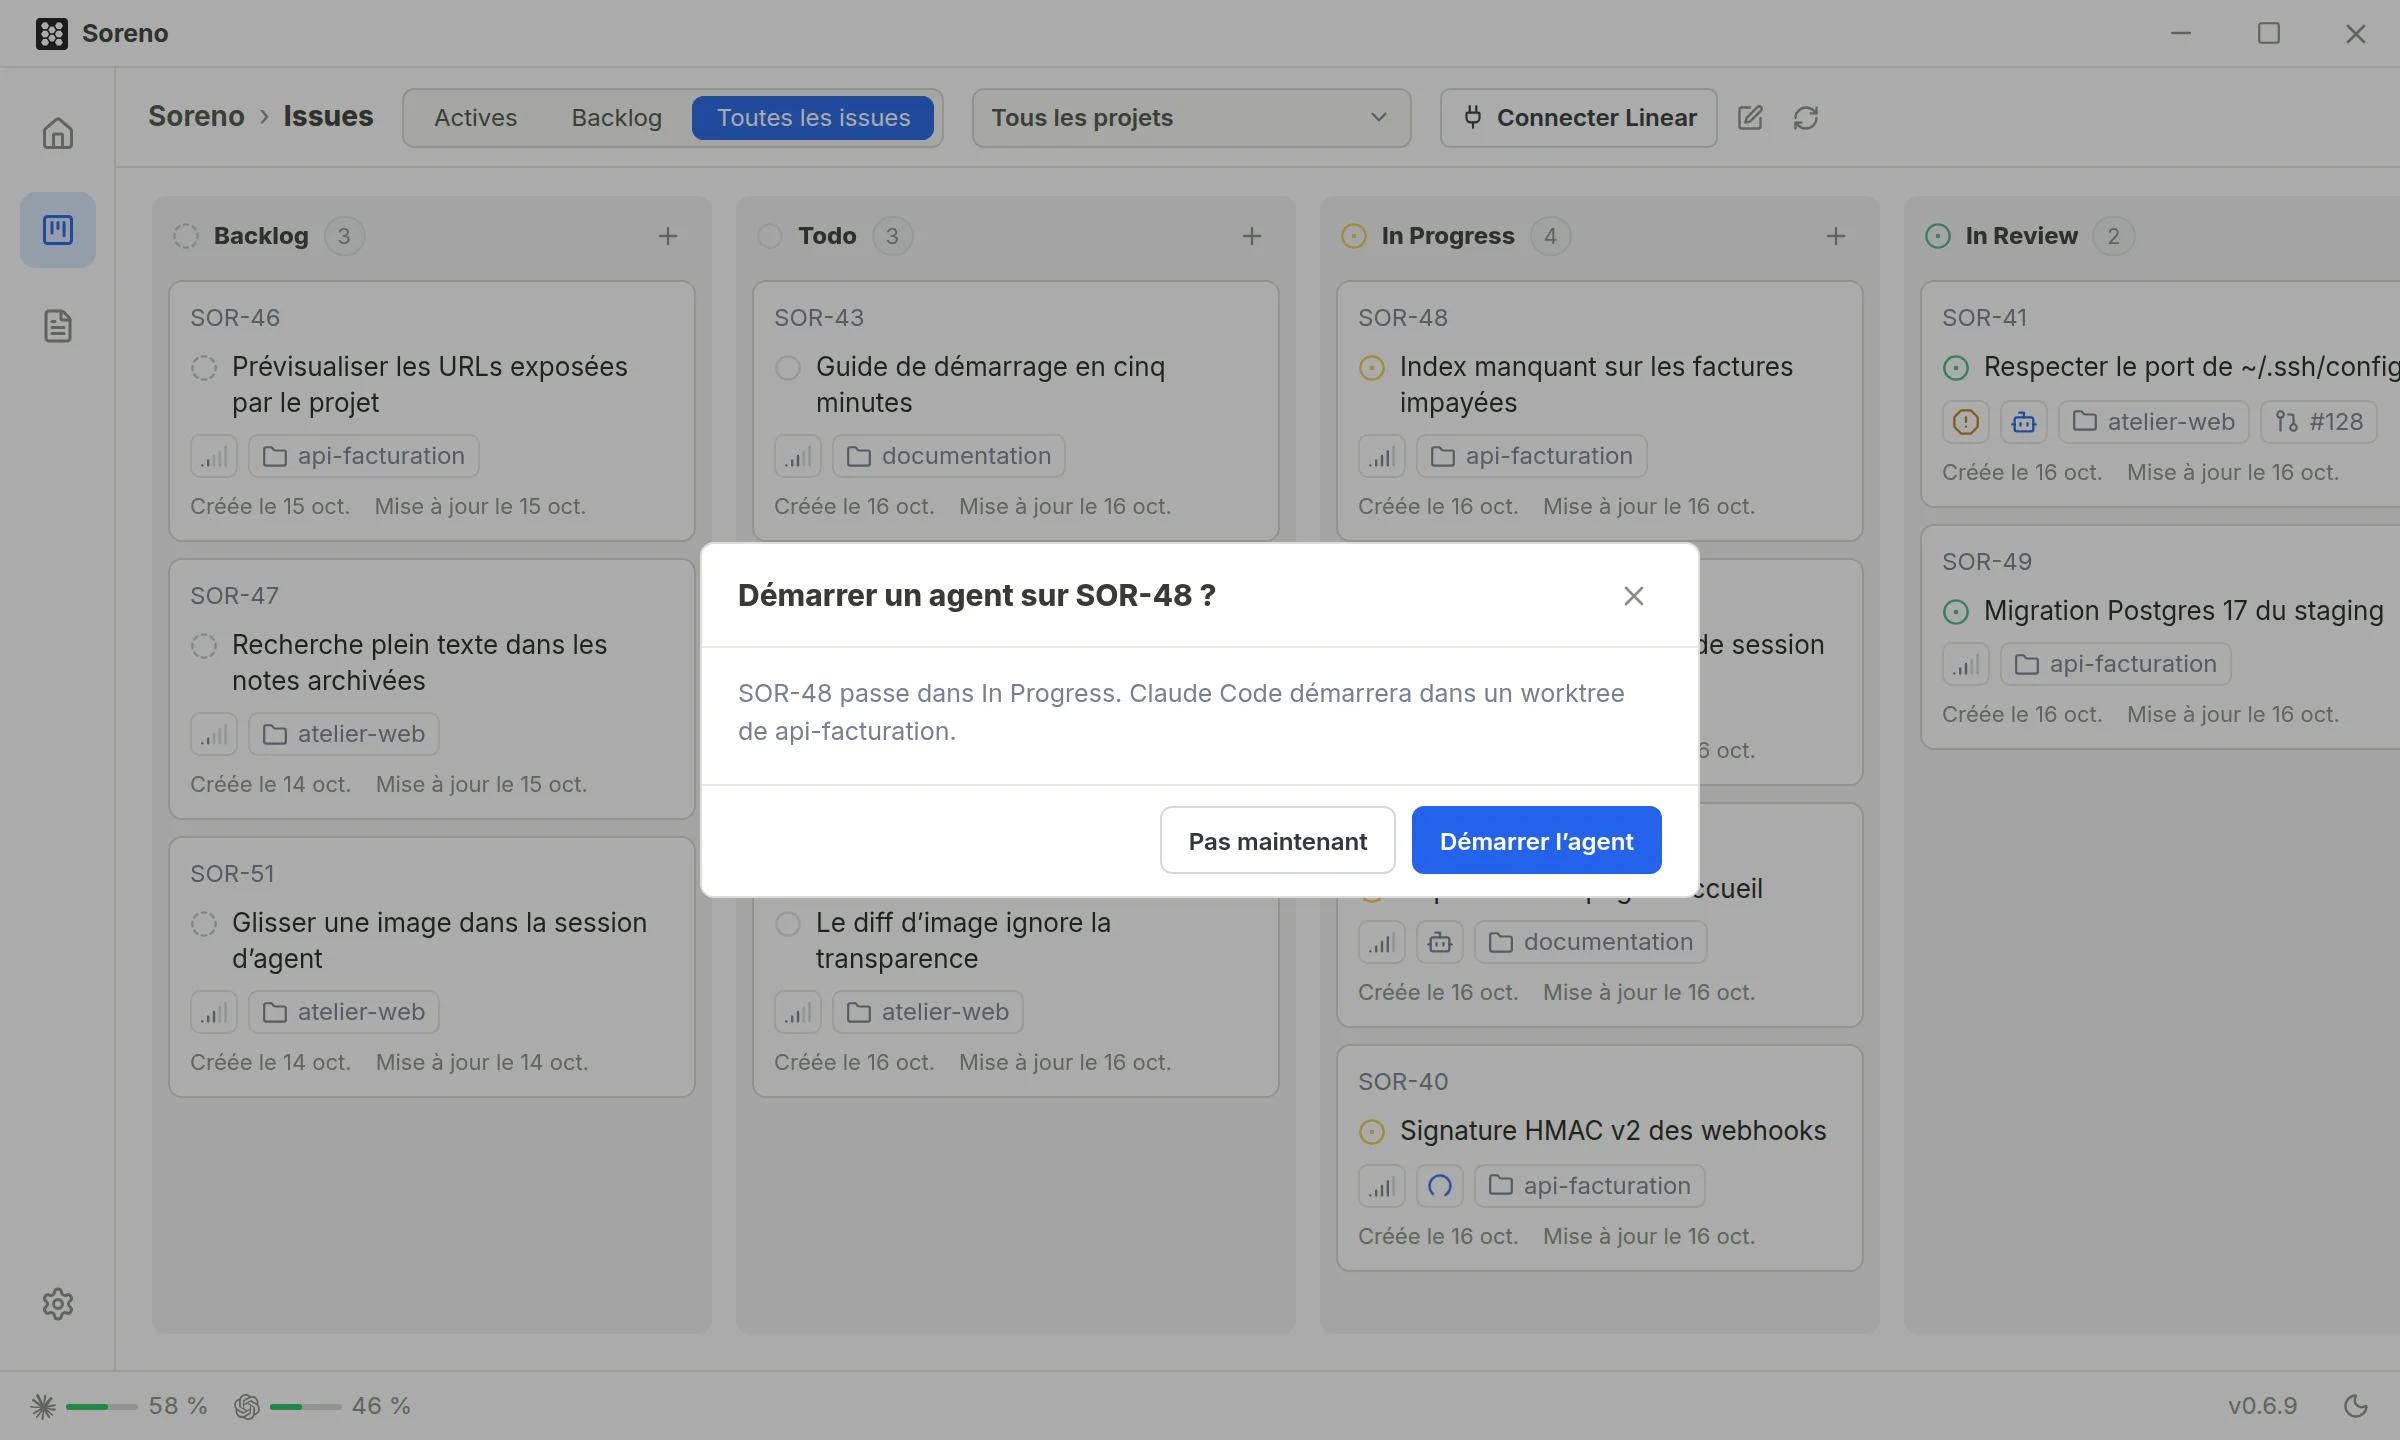Switch to the Backlog tab
This screenshot has width=2400, height=1440.
click(x=617, y=118)
